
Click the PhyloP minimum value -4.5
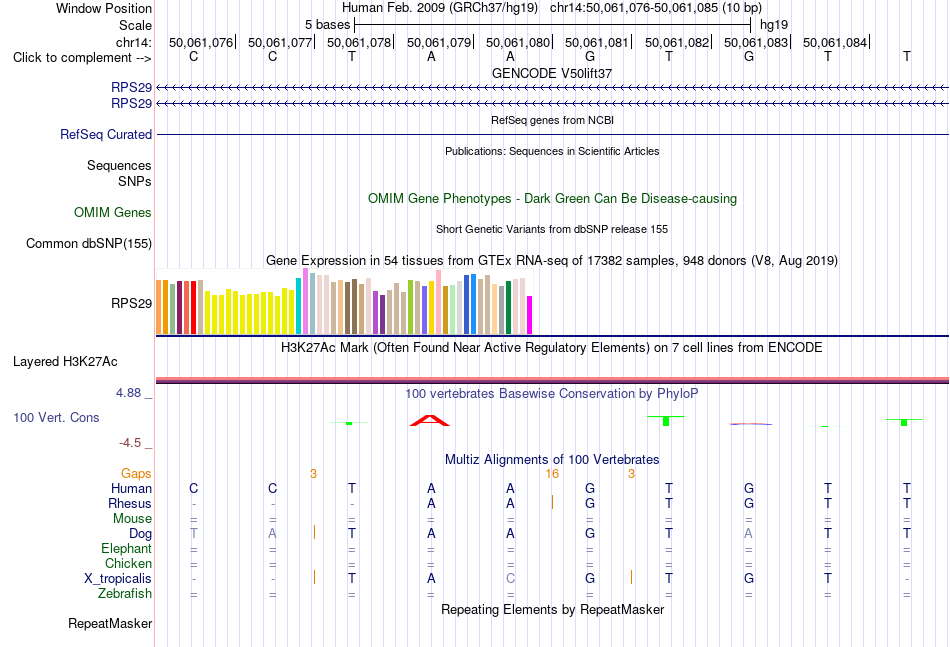tap(130, 443)
